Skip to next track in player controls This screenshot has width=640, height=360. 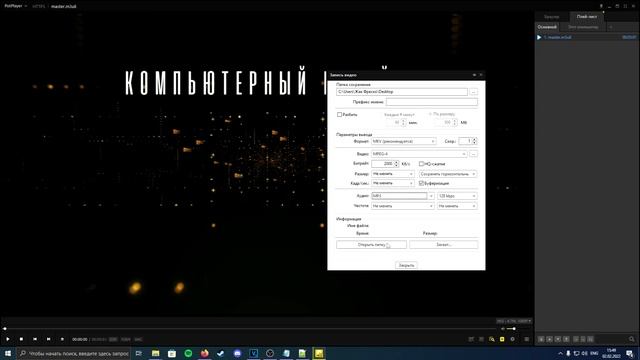tap(48, 339)
